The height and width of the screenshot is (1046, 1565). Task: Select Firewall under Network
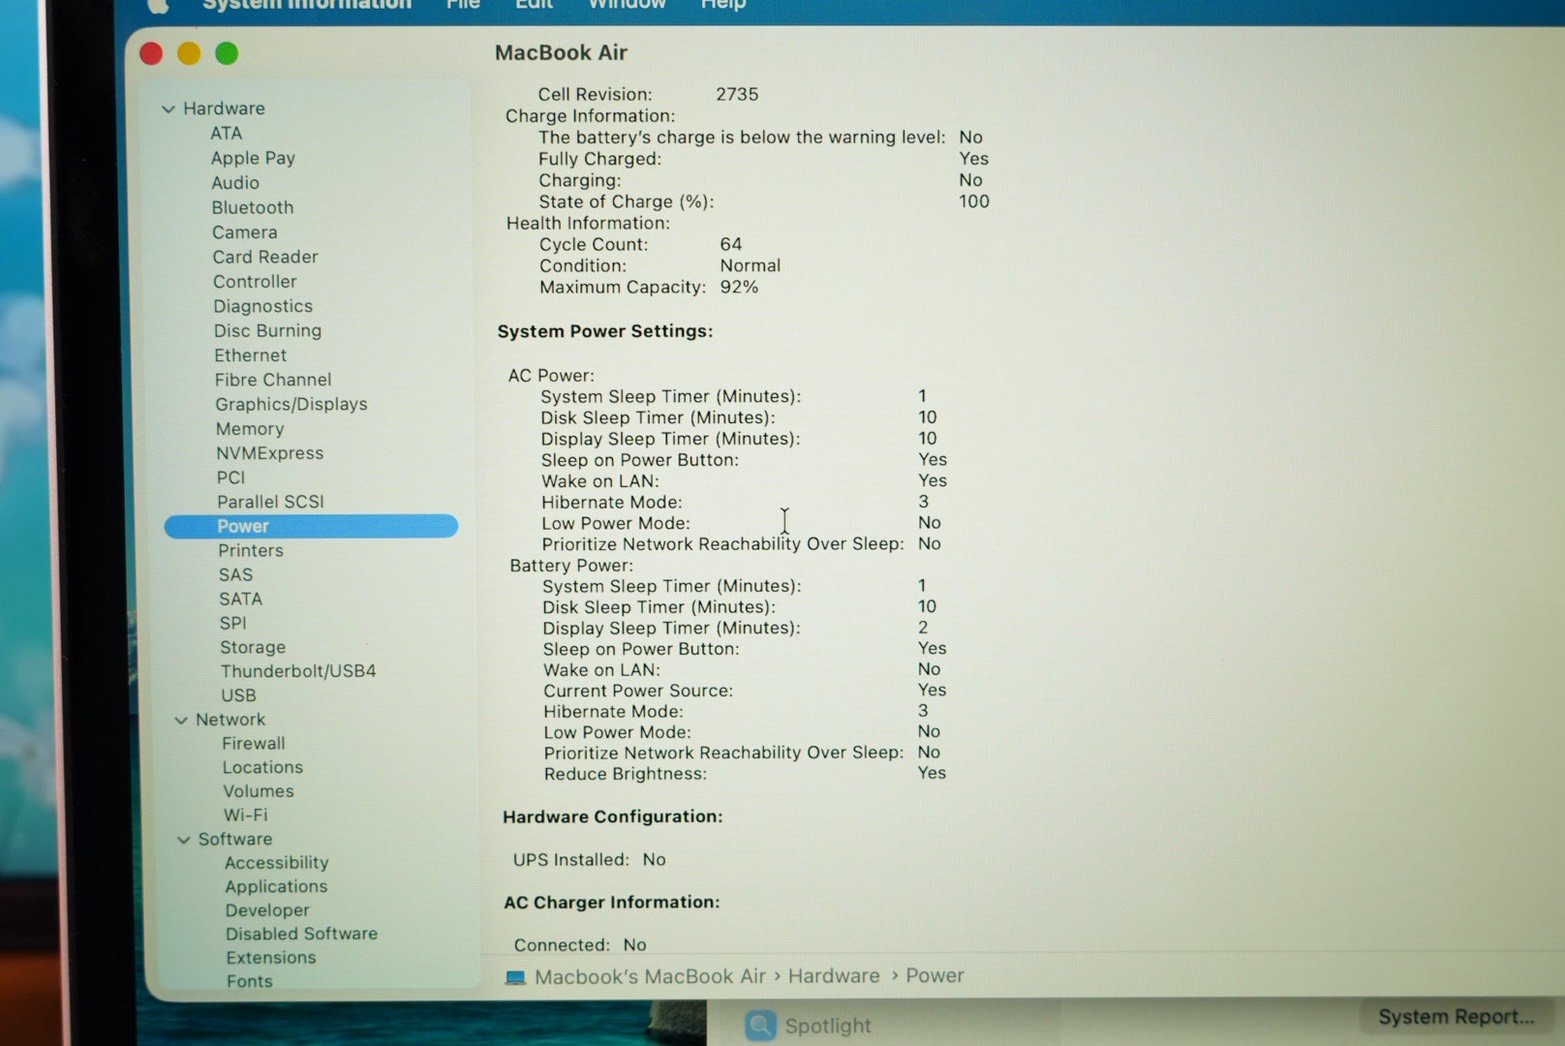pos(253,744)
